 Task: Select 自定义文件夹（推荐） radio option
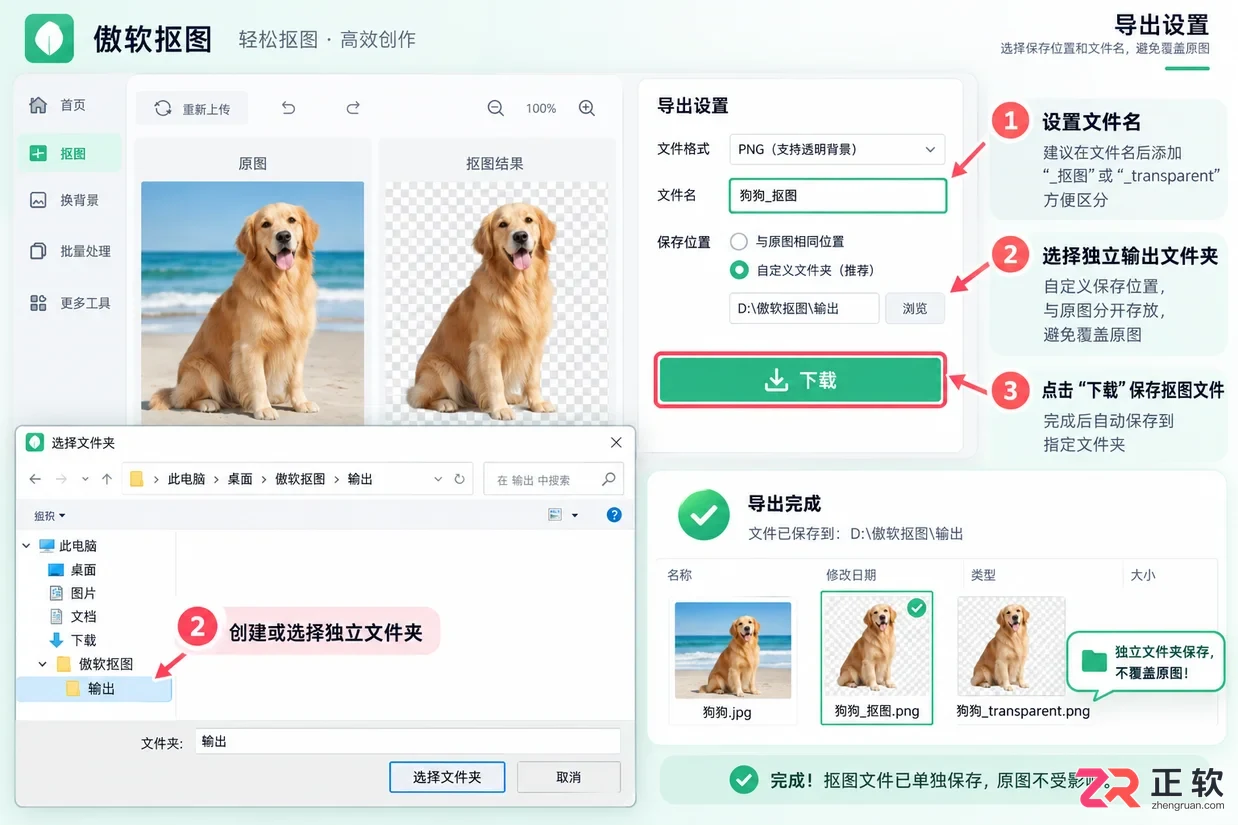[739, 269]
